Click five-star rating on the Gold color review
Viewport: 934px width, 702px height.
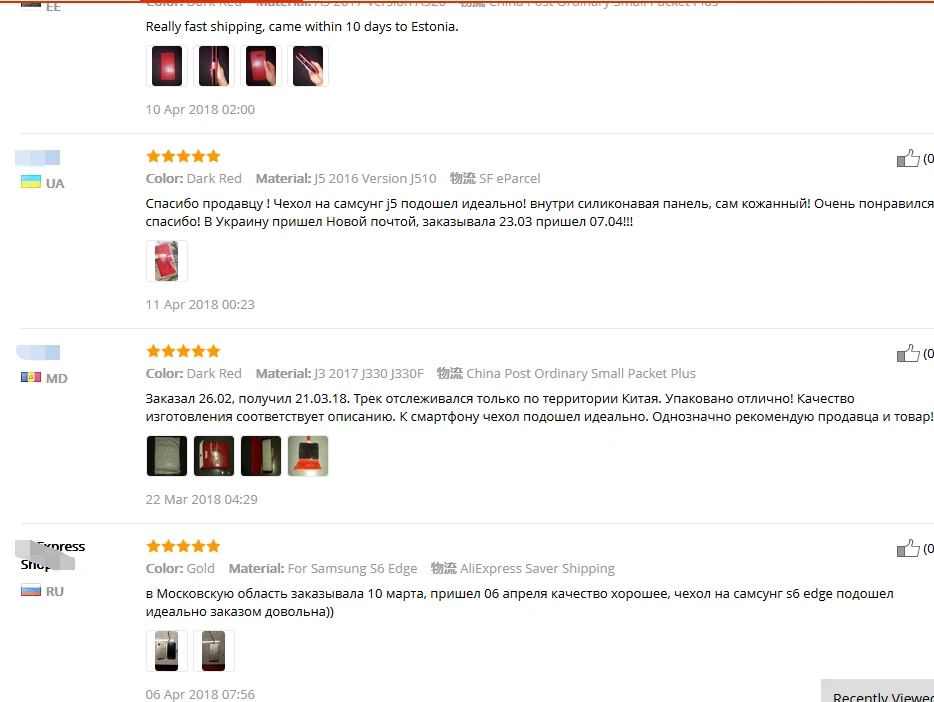tap(183, 546)
